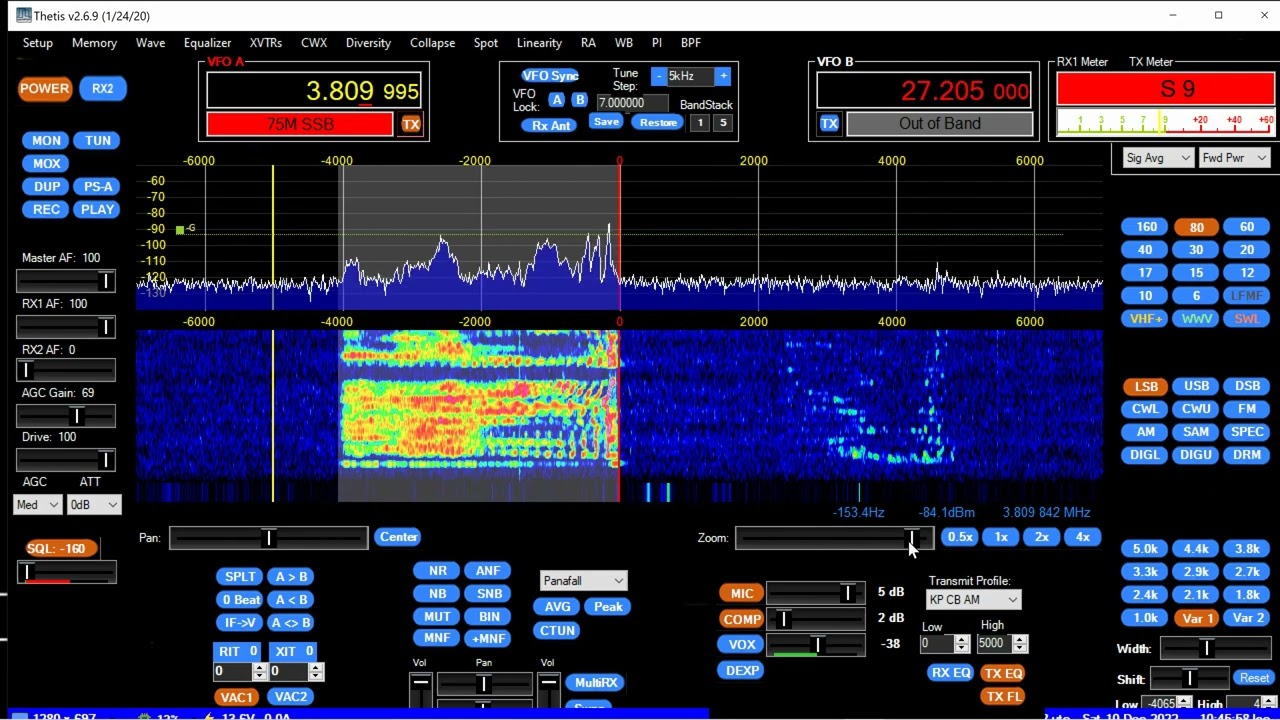Open the Transmit Profile KP CB AM dropdown

click(973, 600)
